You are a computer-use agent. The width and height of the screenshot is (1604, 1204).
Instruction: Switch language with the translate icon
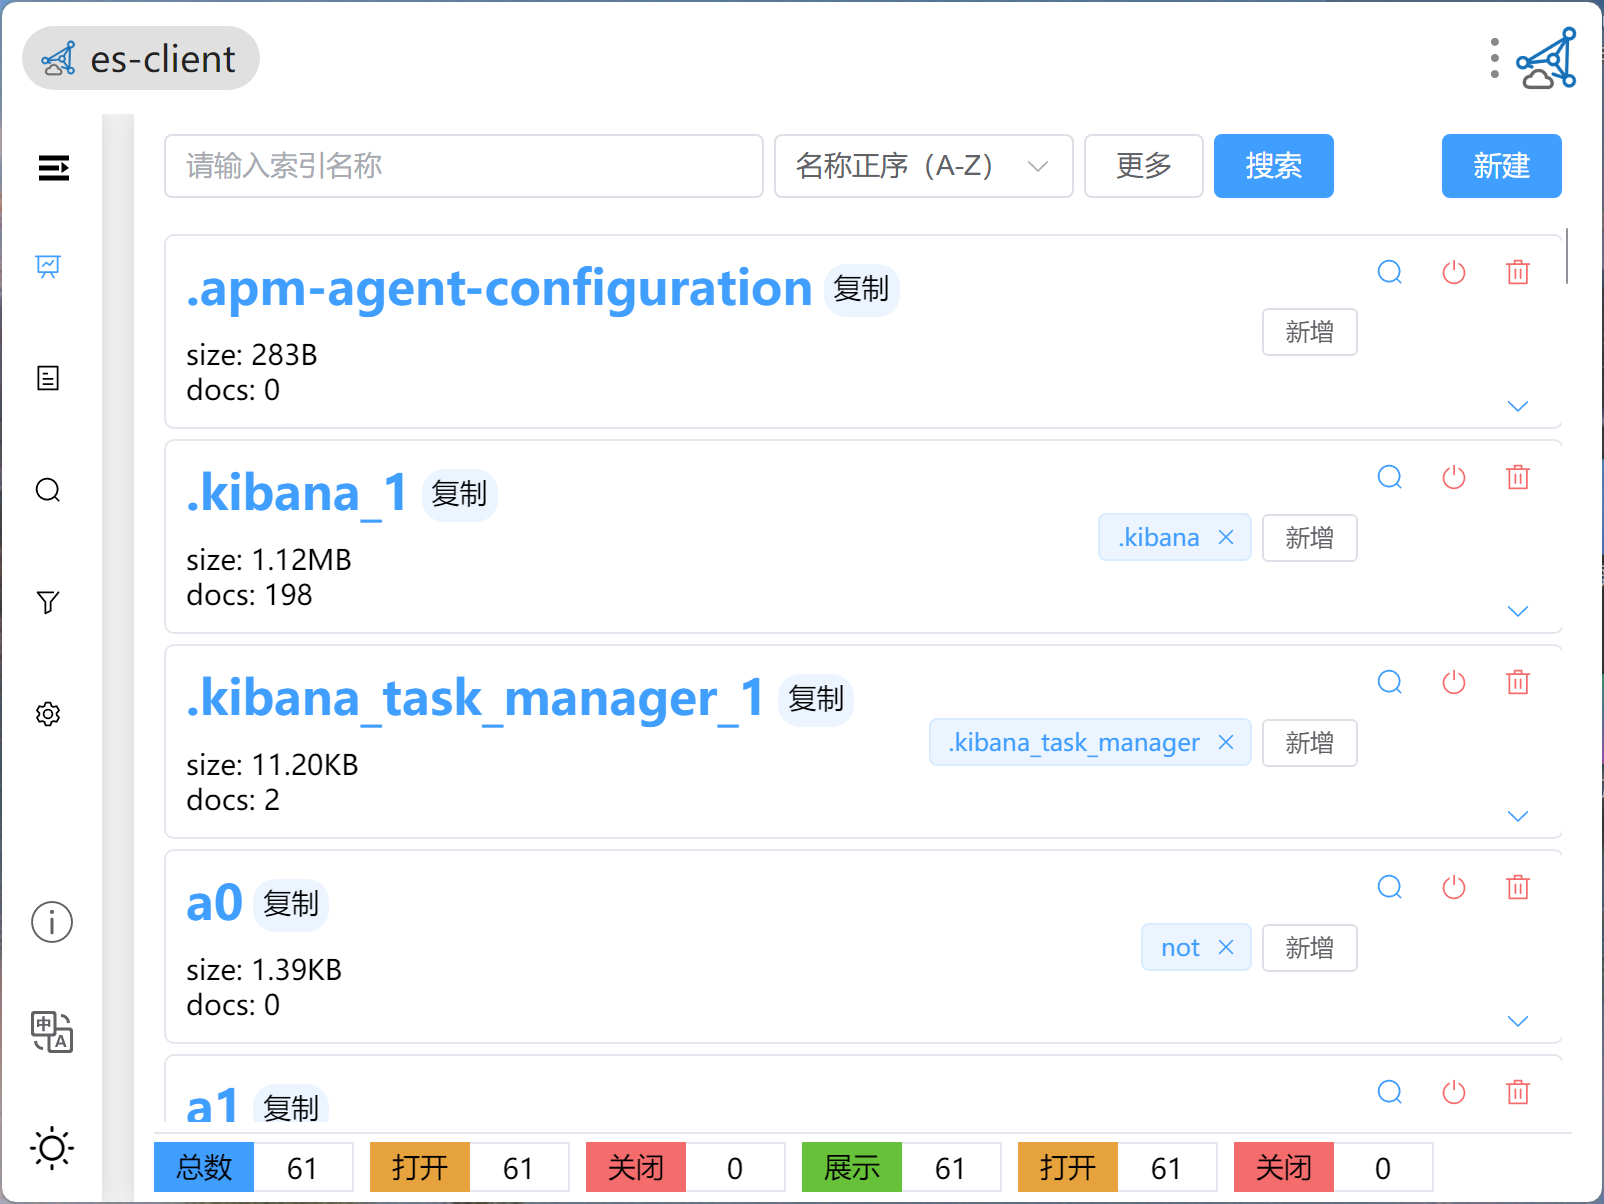click(52, 1032)
